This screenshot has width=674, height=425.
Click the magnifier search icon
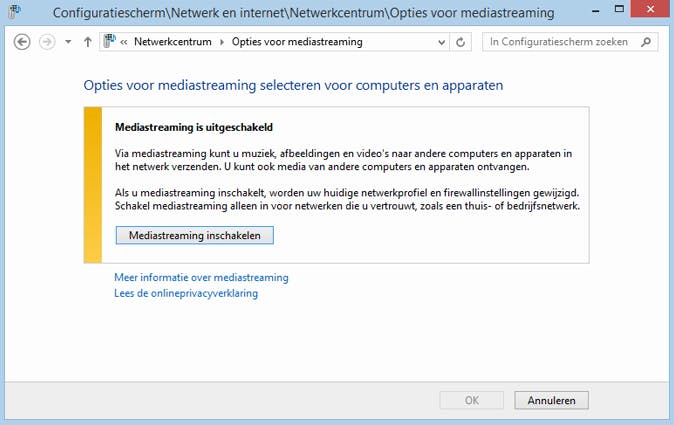click(647, 43)
